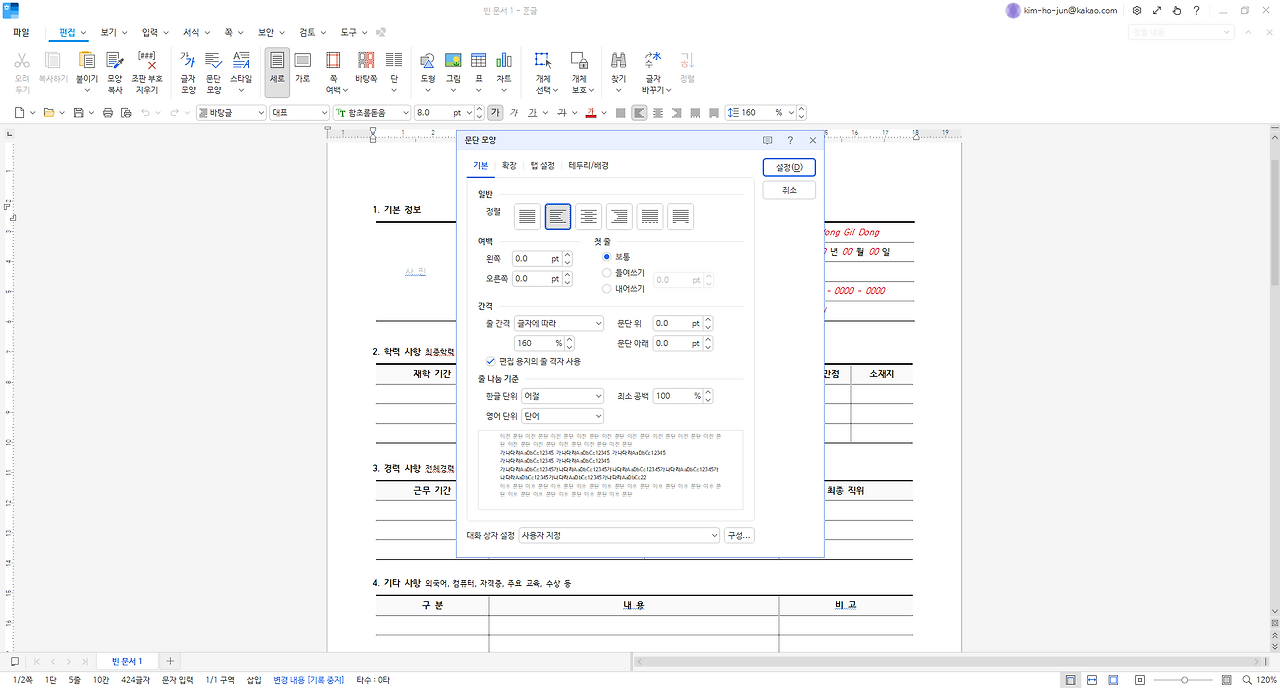Open 대화 상자 설정 사용자 지정 dropdown
The width and height of the screenshot is (1280, 688).
619,536
